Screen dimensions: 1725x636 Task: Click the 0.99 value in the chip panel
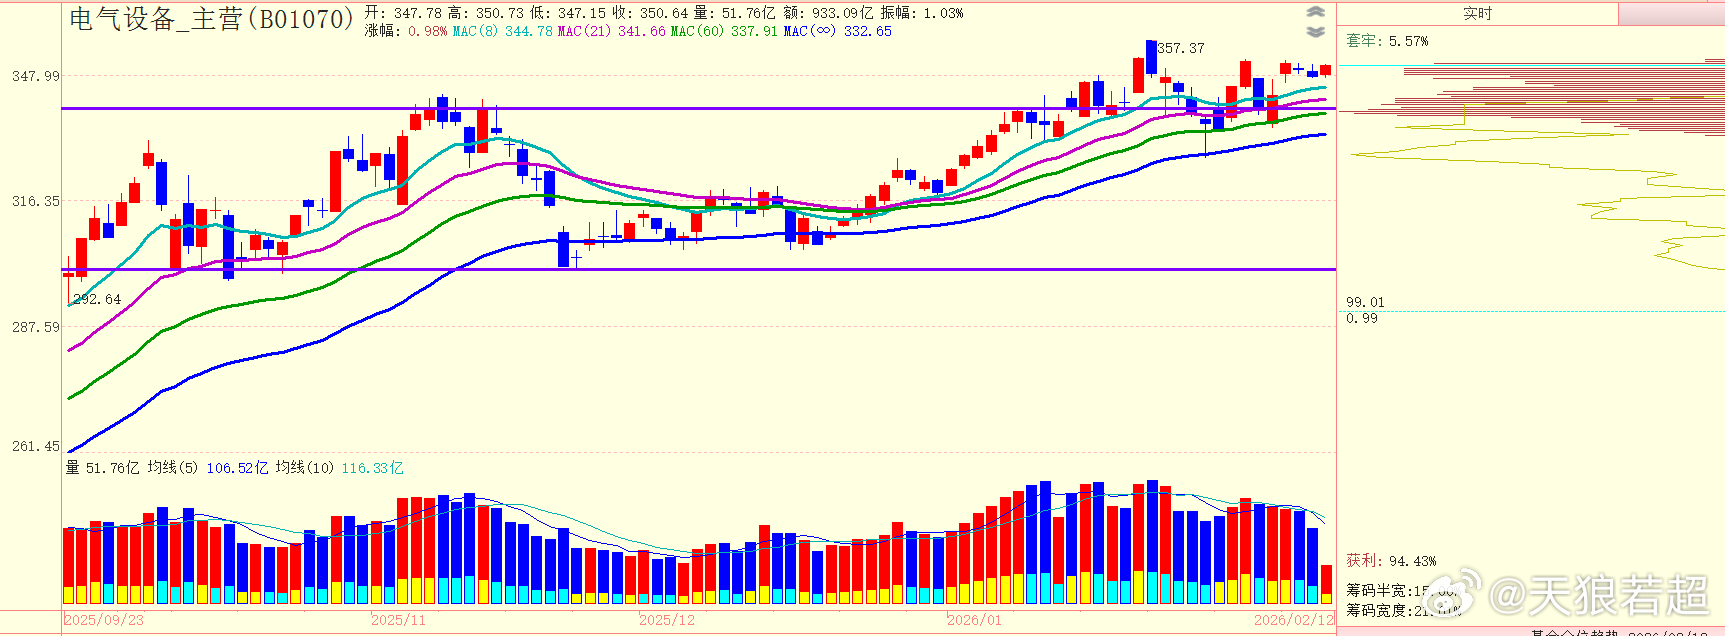coord(1361,318)
